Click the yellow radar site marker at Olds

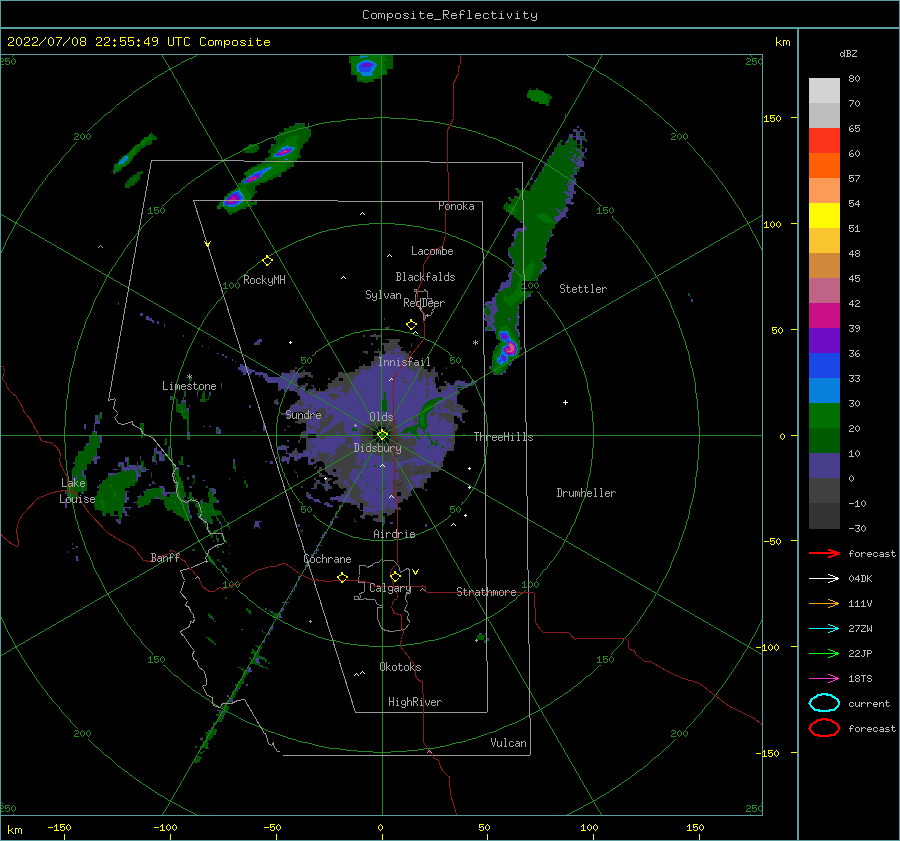point(382,435)
